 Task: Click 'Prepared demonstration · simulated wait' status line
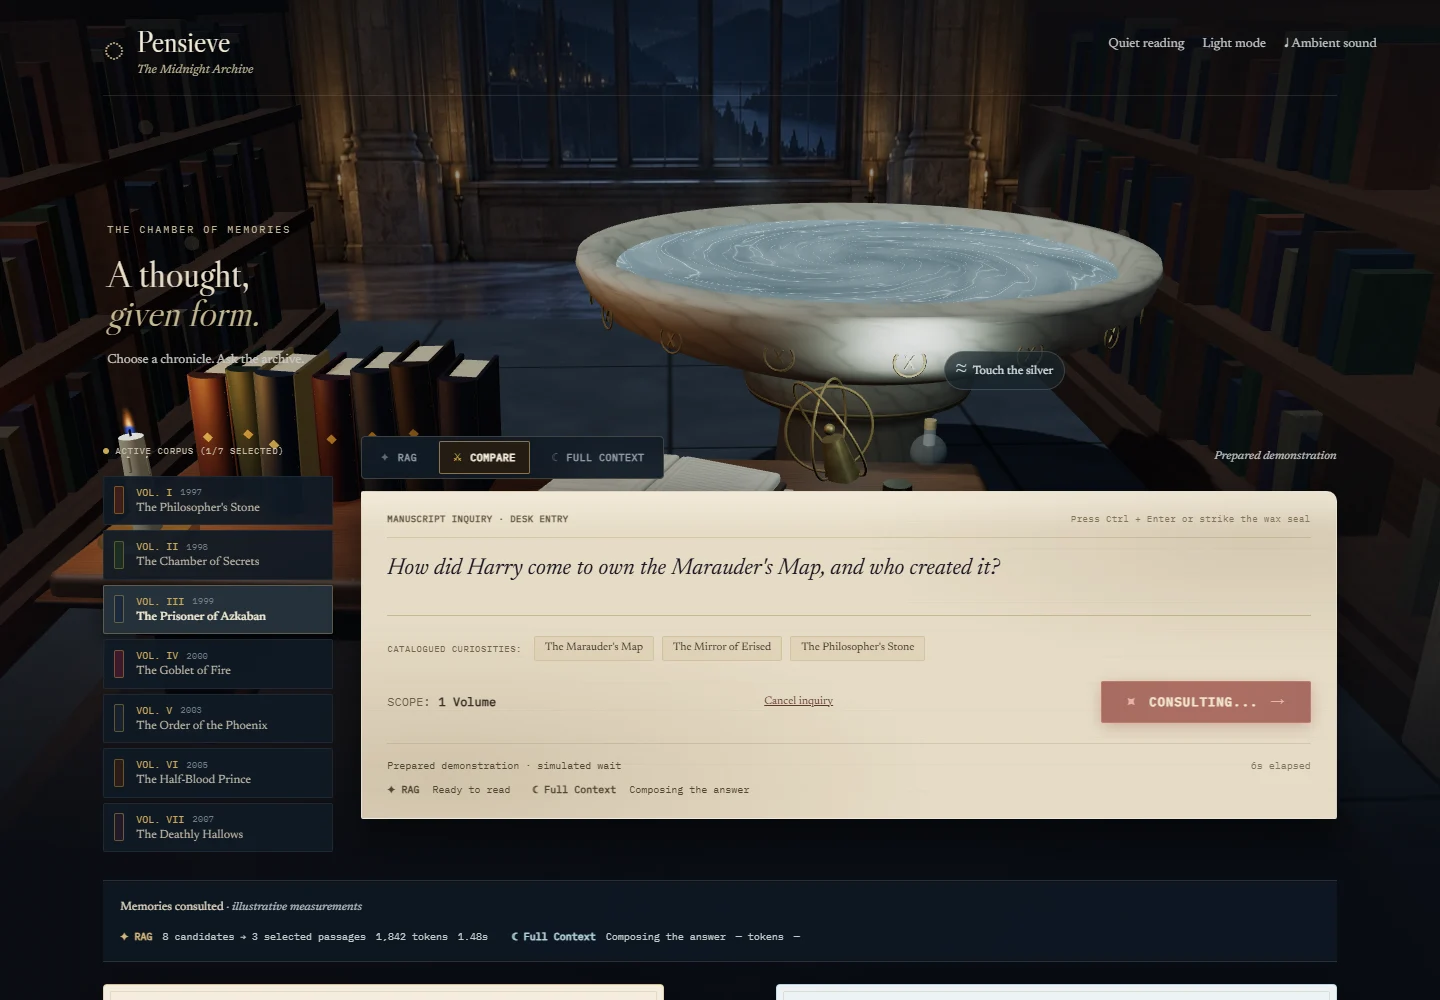(504, 766)
